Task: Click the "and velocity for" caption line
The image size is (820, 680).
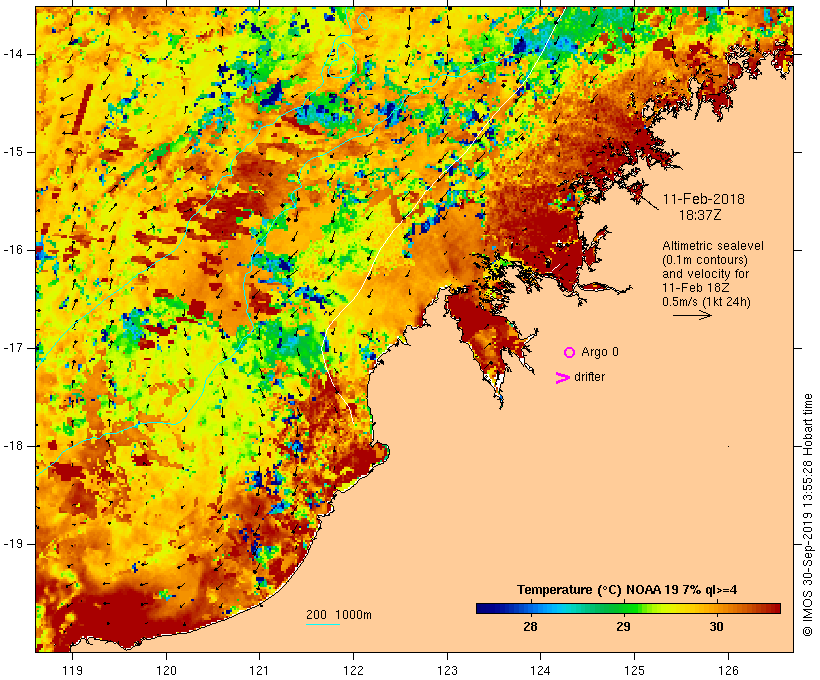Action: (705, 274)
